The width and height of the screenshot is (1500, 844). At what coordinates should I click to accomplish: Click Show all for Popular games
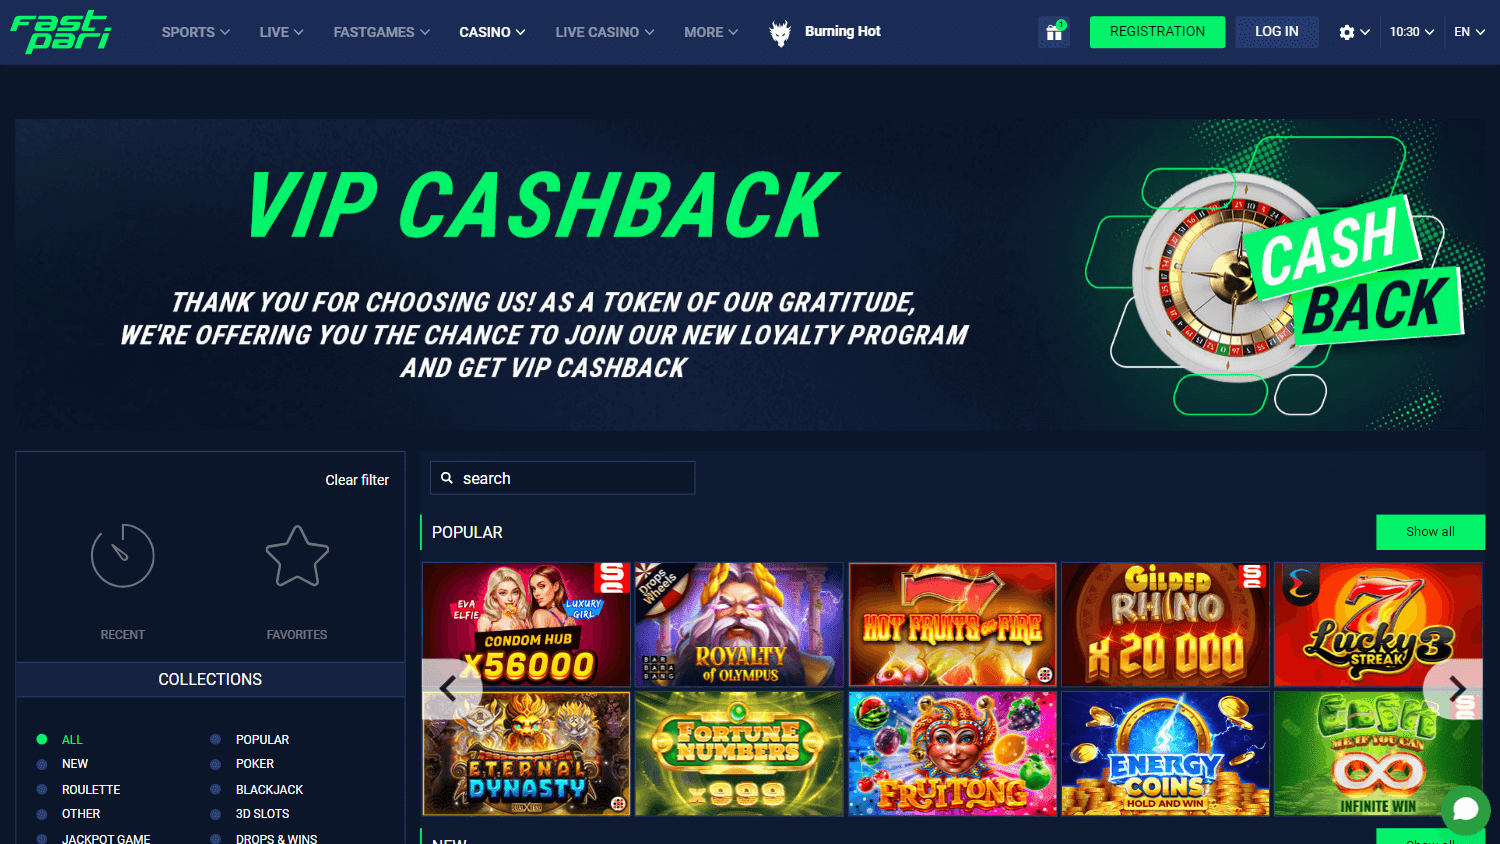tap(1430, 532)
